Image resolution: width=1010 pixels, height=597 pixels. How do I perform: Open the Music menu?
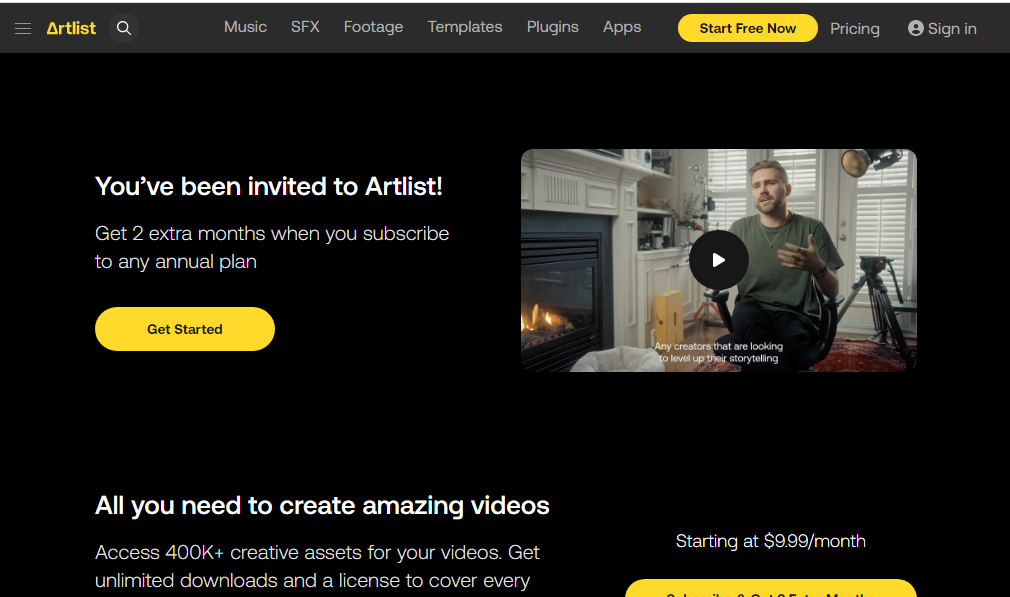(245, 27)
